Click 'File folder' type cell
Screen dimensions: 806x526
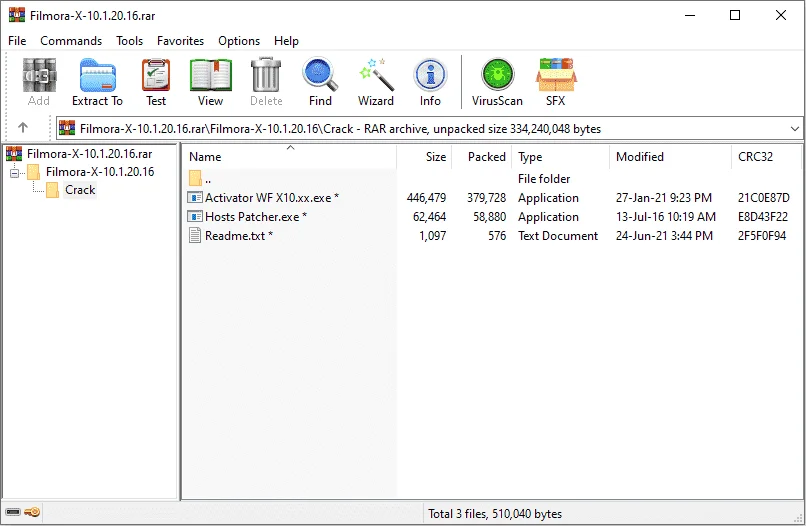point(544,178)
